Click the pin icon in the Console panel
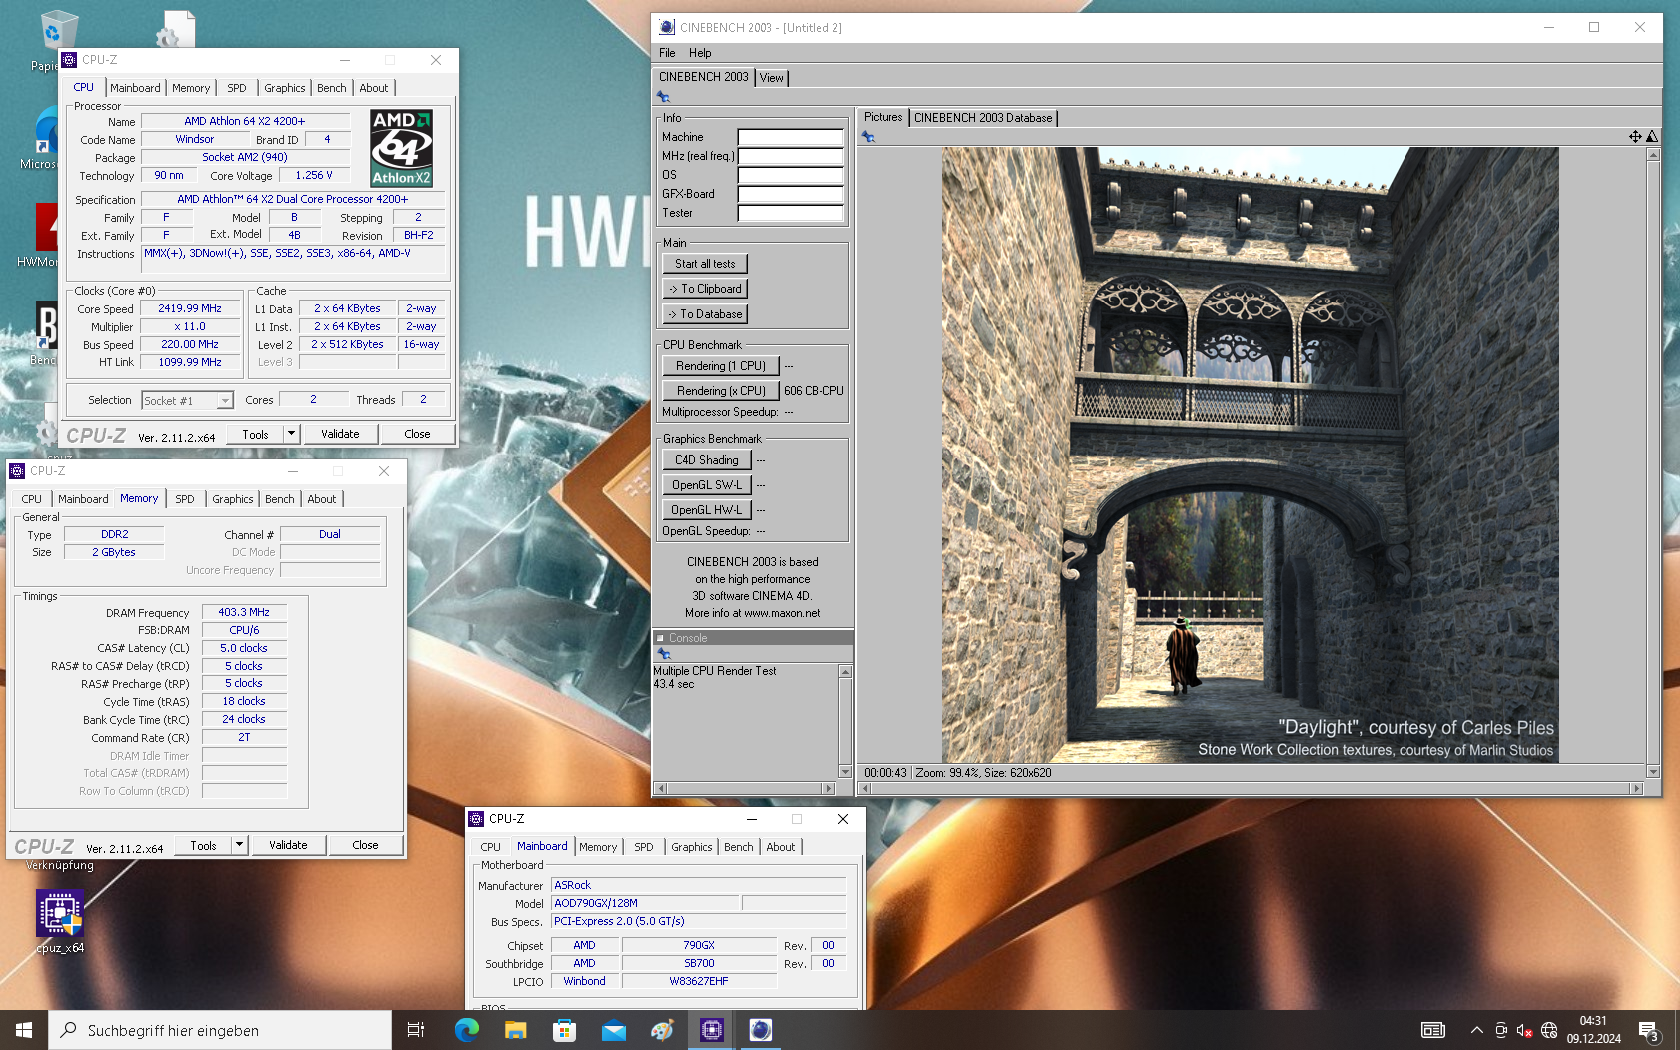Screen dimensions: 1680x1050 [x=664, y=653]
